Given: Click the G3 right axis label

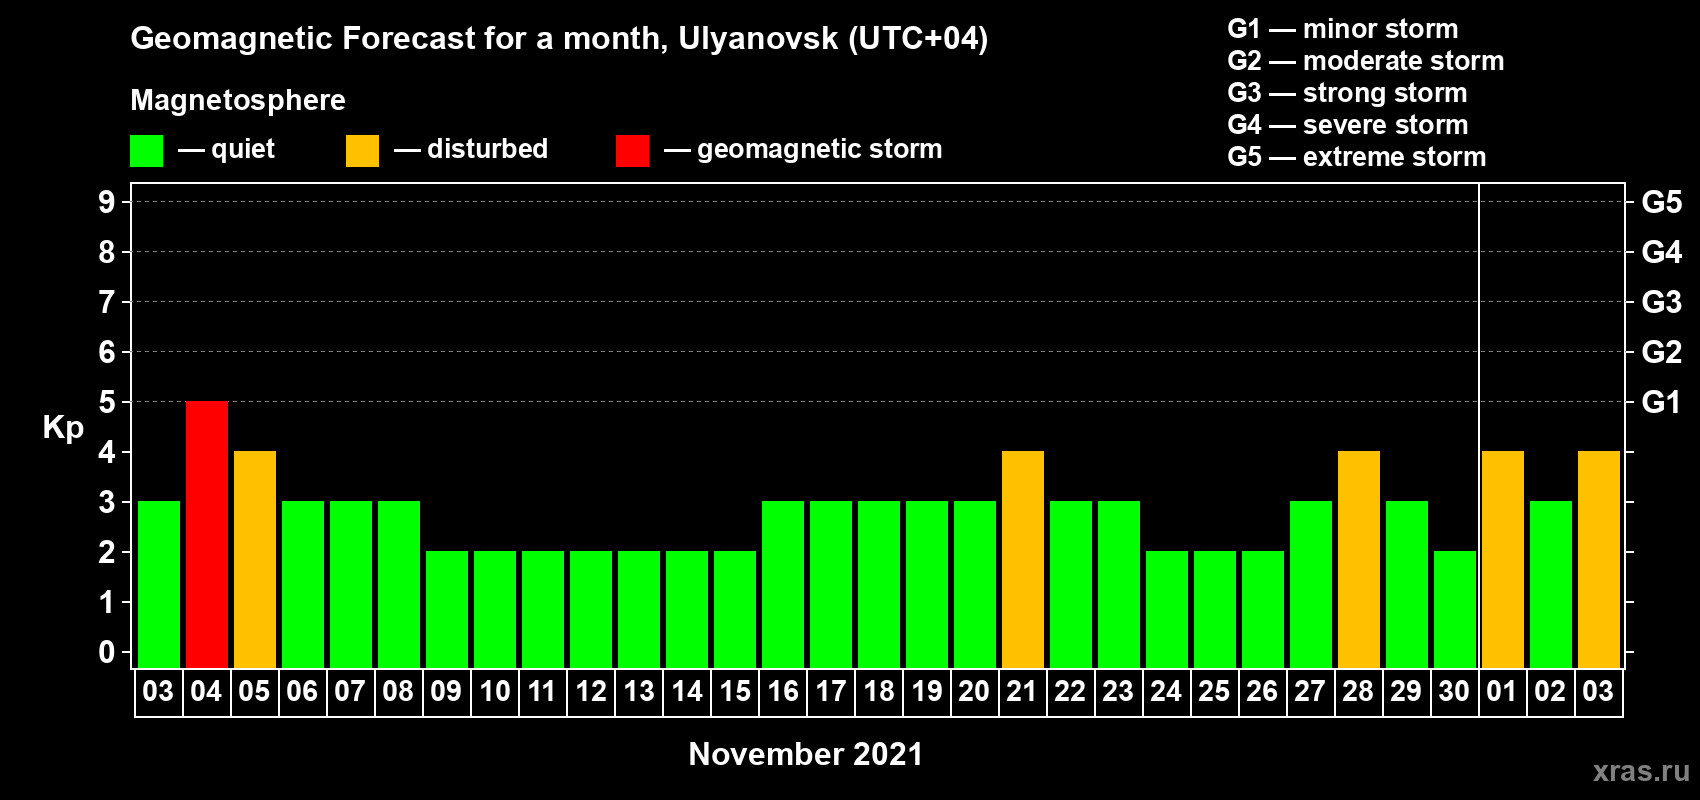Looking at the screenshot, I should point(1662,302).
